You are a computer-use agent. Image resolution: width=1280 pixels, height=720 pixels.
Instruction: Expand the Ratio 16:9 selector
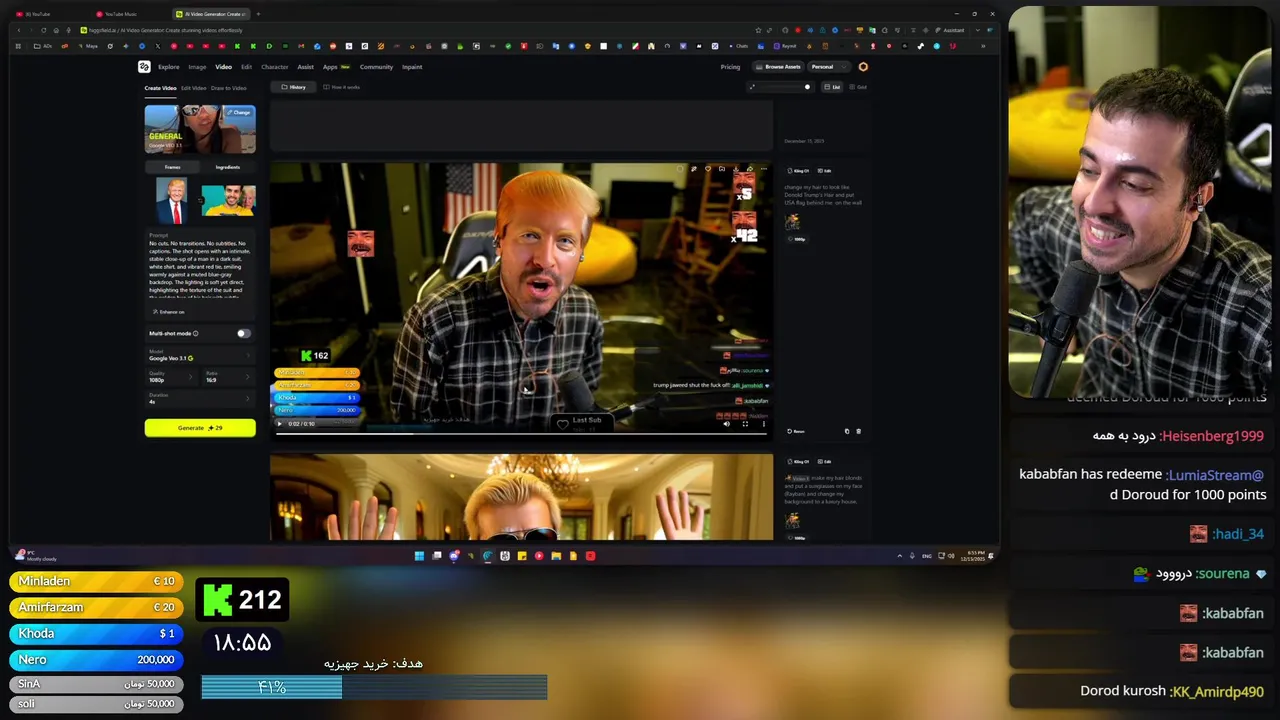tap(228, 377)
